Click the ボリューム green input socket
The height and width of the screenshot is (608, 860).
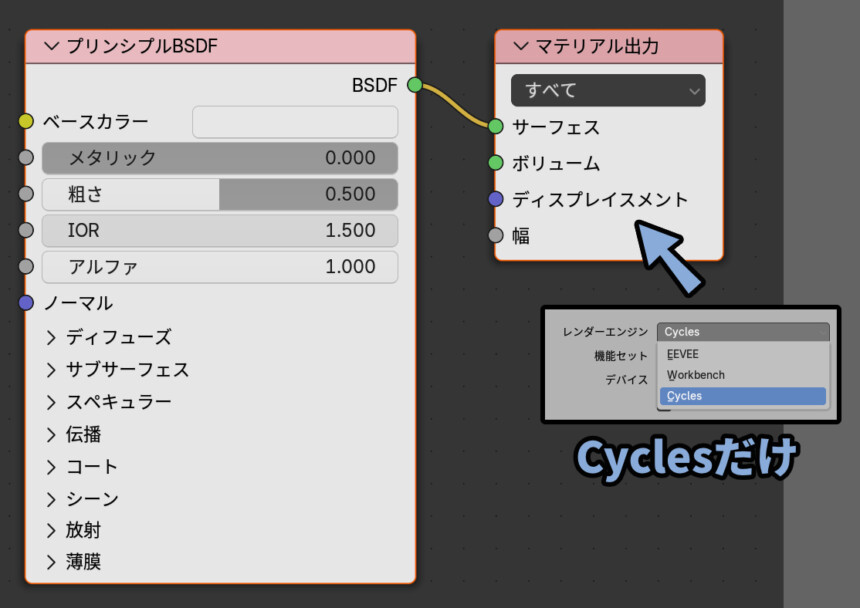[x=496, y=163]
